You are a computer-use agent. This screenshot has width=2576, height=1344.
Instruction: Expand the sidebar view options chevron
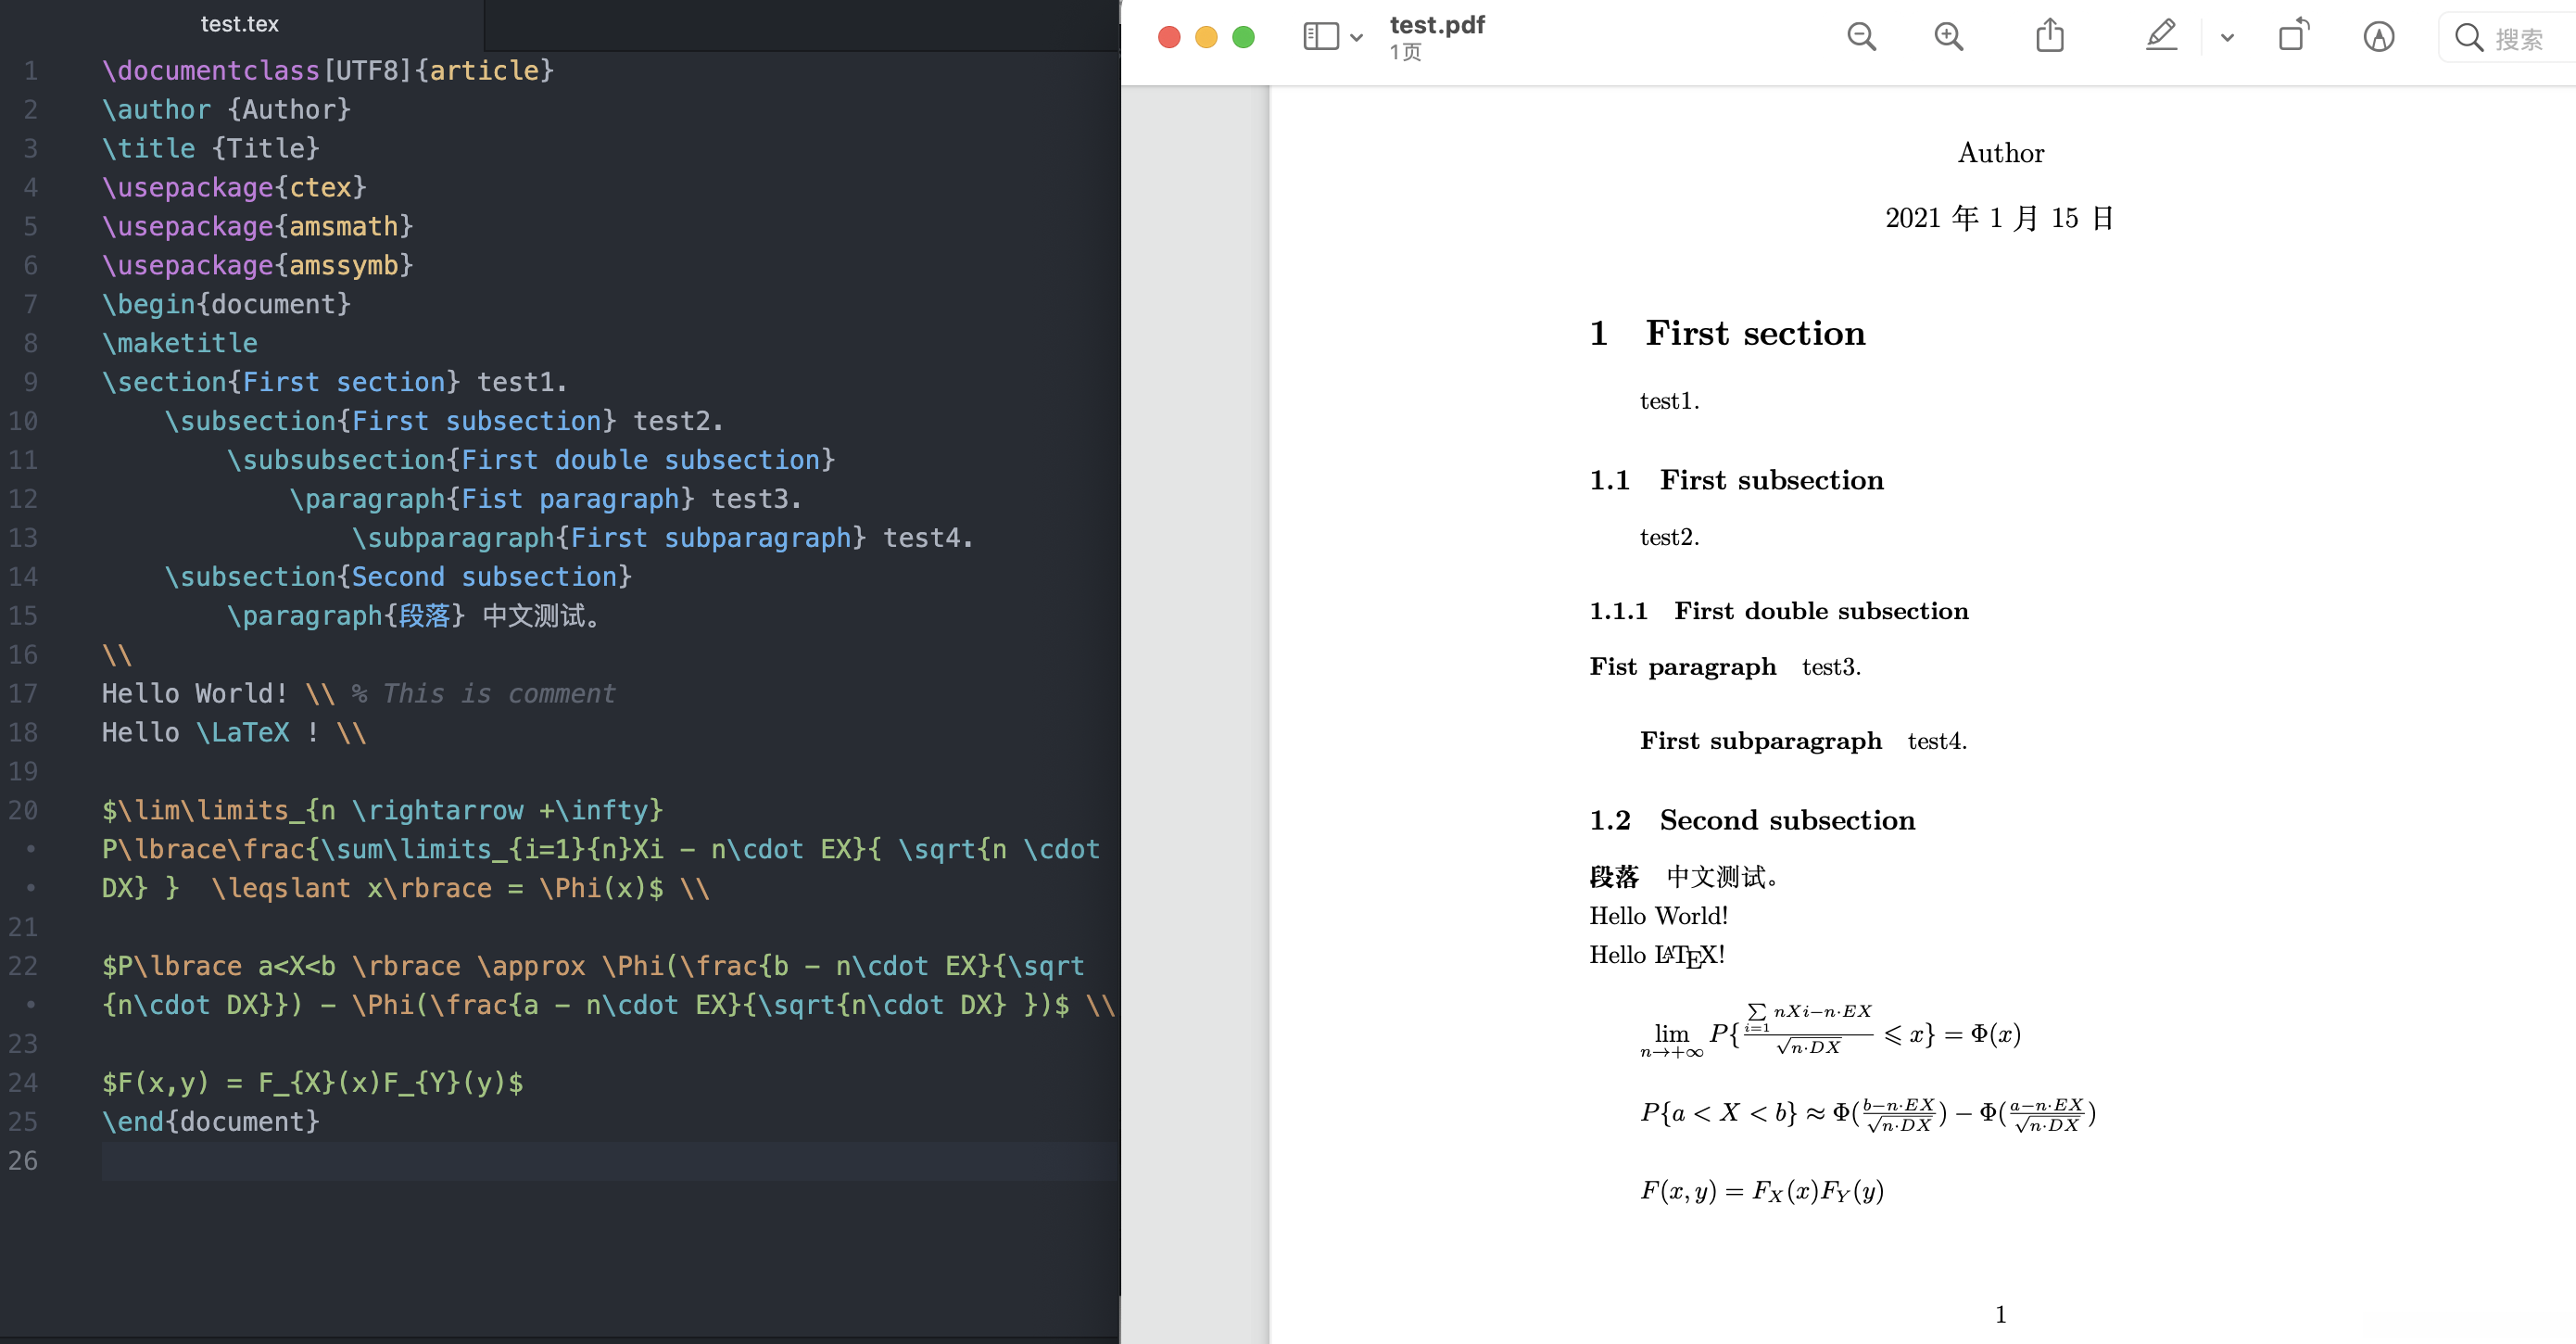[1356, 38]
